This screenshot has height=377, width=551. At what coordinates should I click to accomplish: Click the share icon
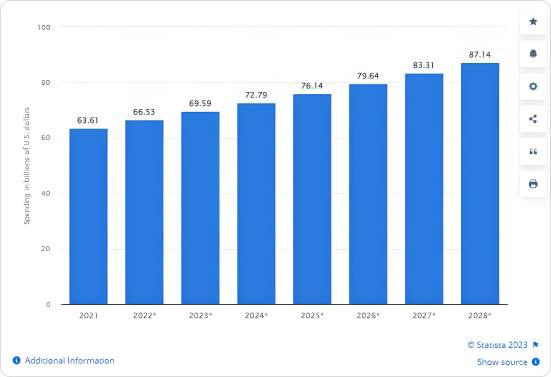tap(533, 119)
